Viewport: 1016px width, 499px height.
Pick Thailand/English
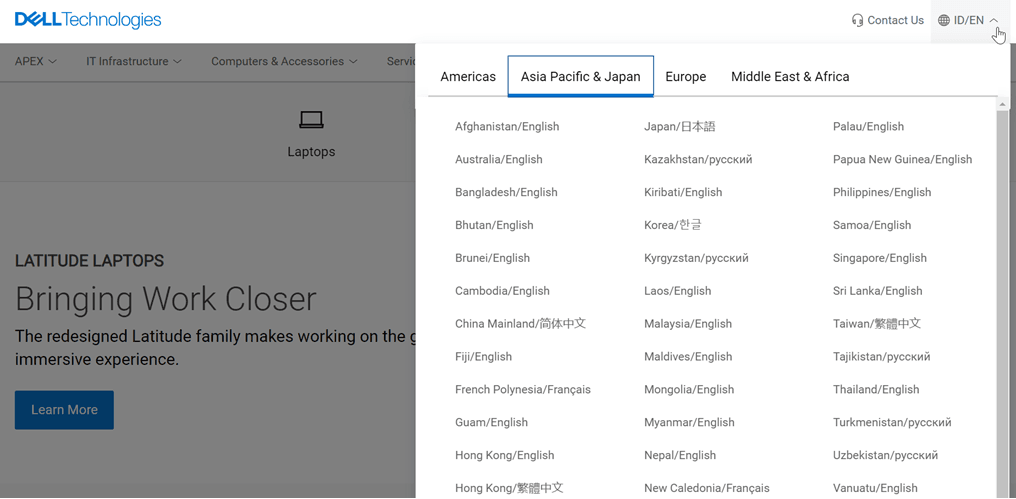(875, 389)
